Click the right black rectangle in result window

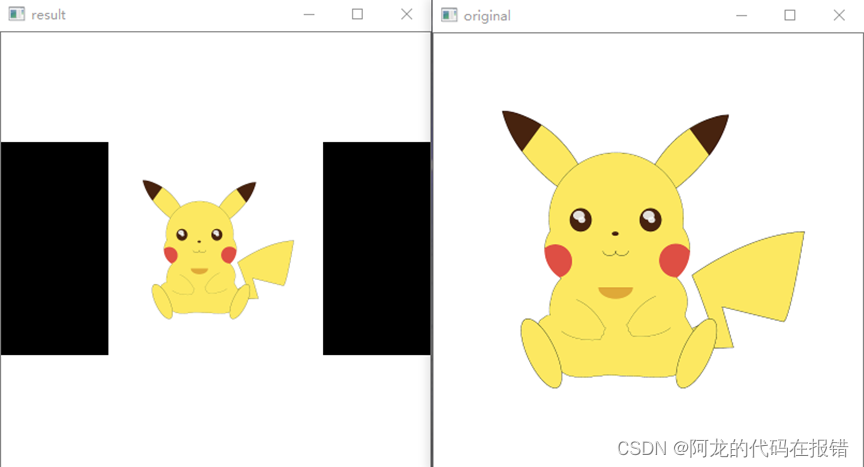pyautogui.click(x=376, y=248)
